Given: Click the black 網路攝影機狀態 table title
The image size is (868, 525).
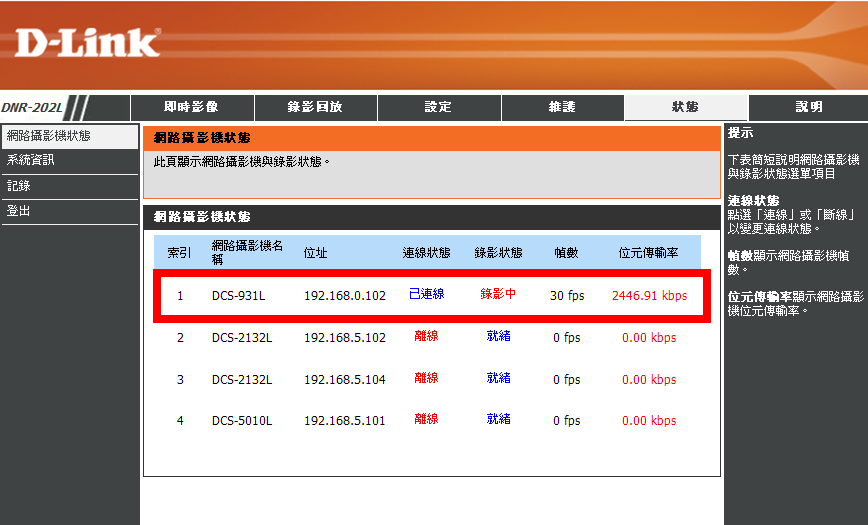Looking at the screenshot, I should (202, 217).
